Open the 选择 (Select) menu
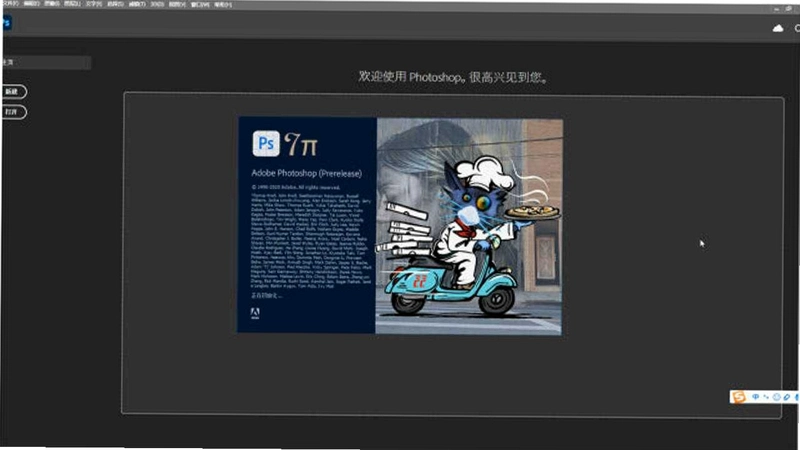The image size is (800, 450). click(x=115, y=4)
